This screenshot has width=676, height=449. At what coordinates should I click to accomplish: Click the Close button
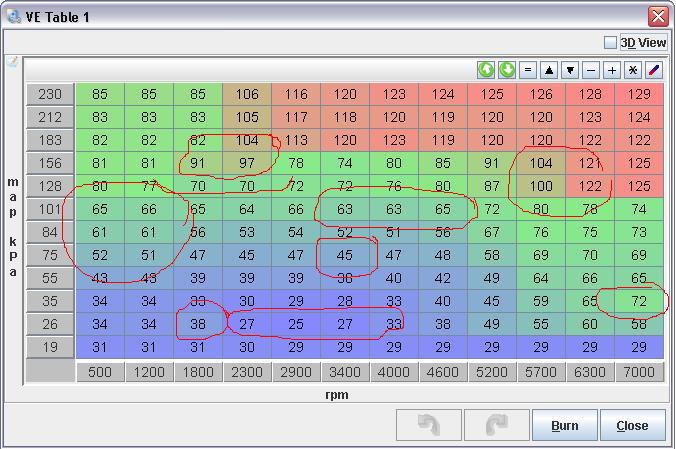(632, 425)
